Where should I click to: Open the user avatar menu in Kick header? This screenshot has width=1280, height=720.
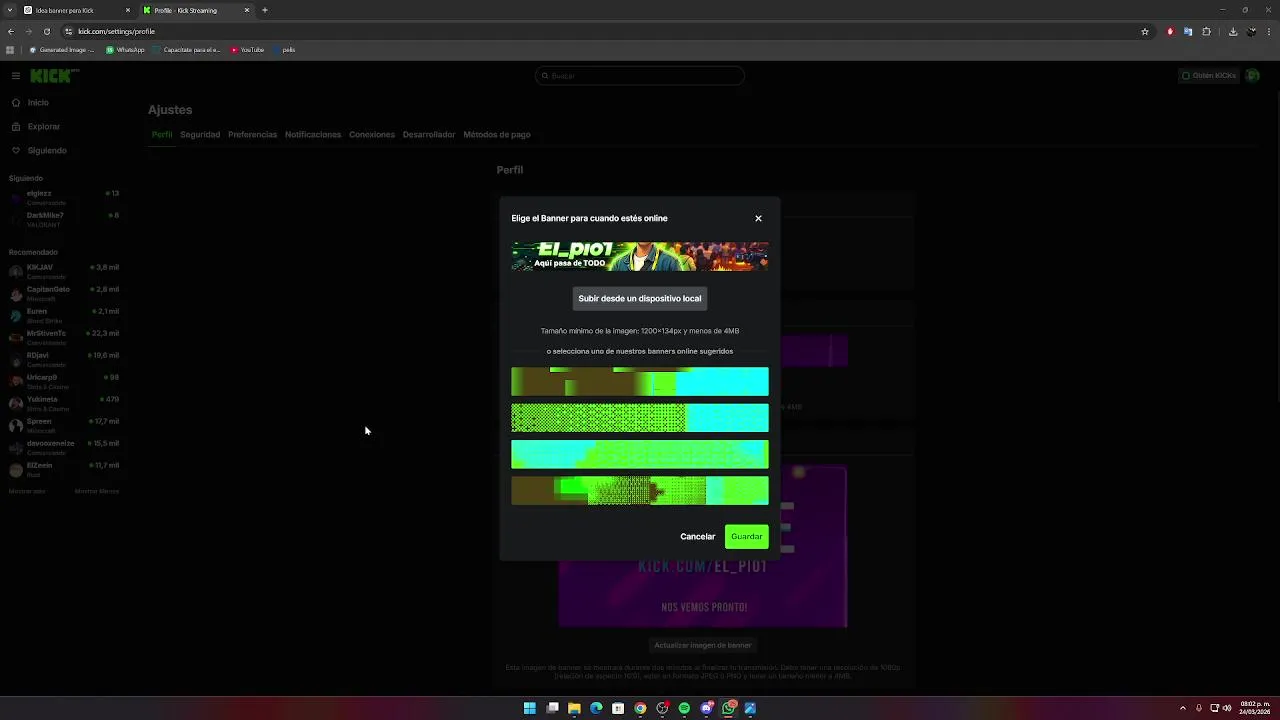[1253, 76]
